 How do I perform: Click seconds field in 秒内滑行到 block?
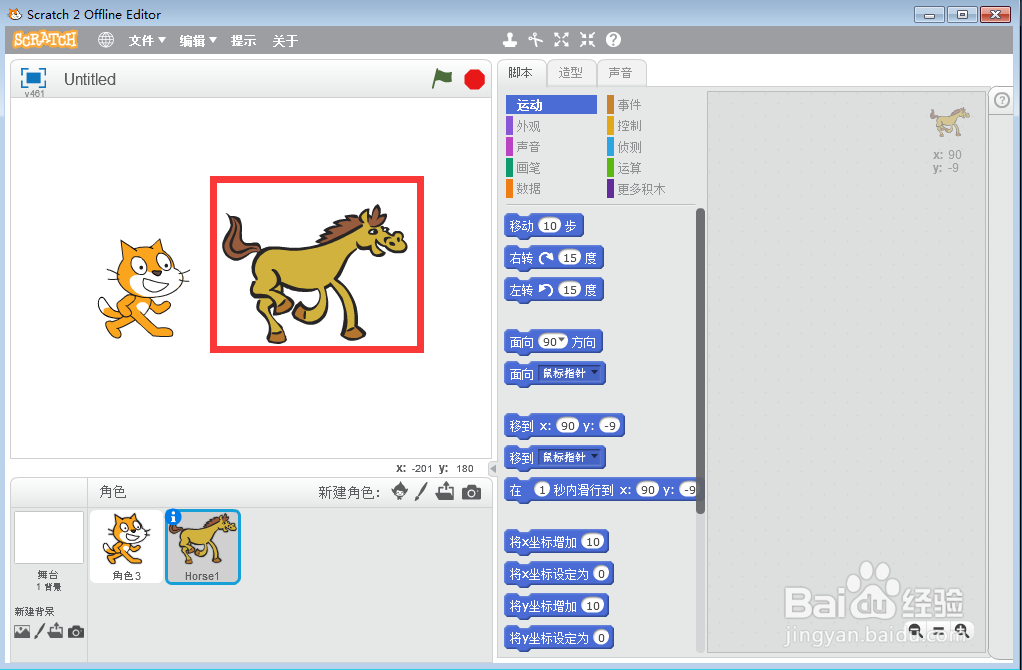(x=542, y=489)
